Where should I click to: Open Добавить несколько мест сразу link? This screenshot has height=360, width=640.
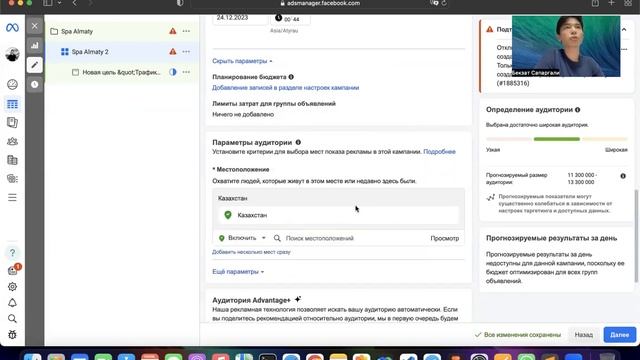click(251, 252)
